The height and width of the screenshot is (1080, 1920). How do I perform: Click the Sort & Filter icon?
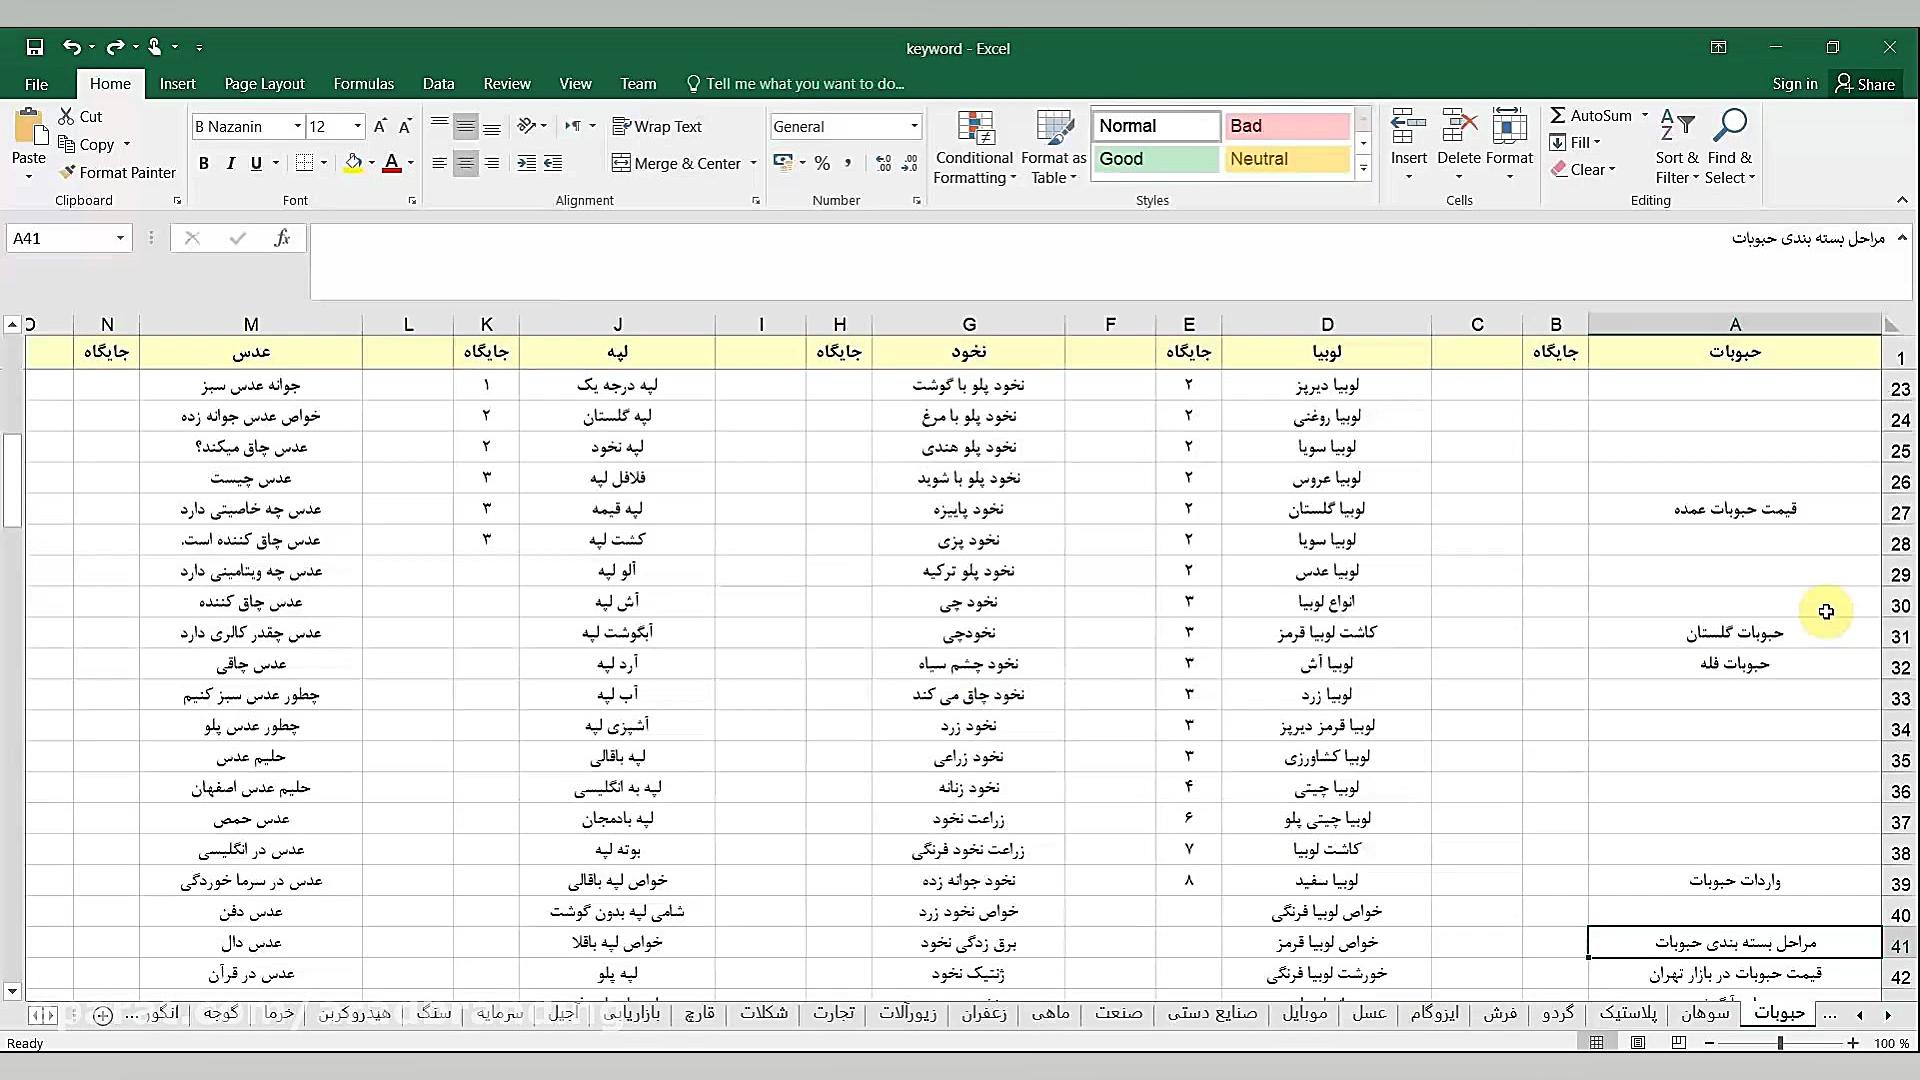(1676, 145)
